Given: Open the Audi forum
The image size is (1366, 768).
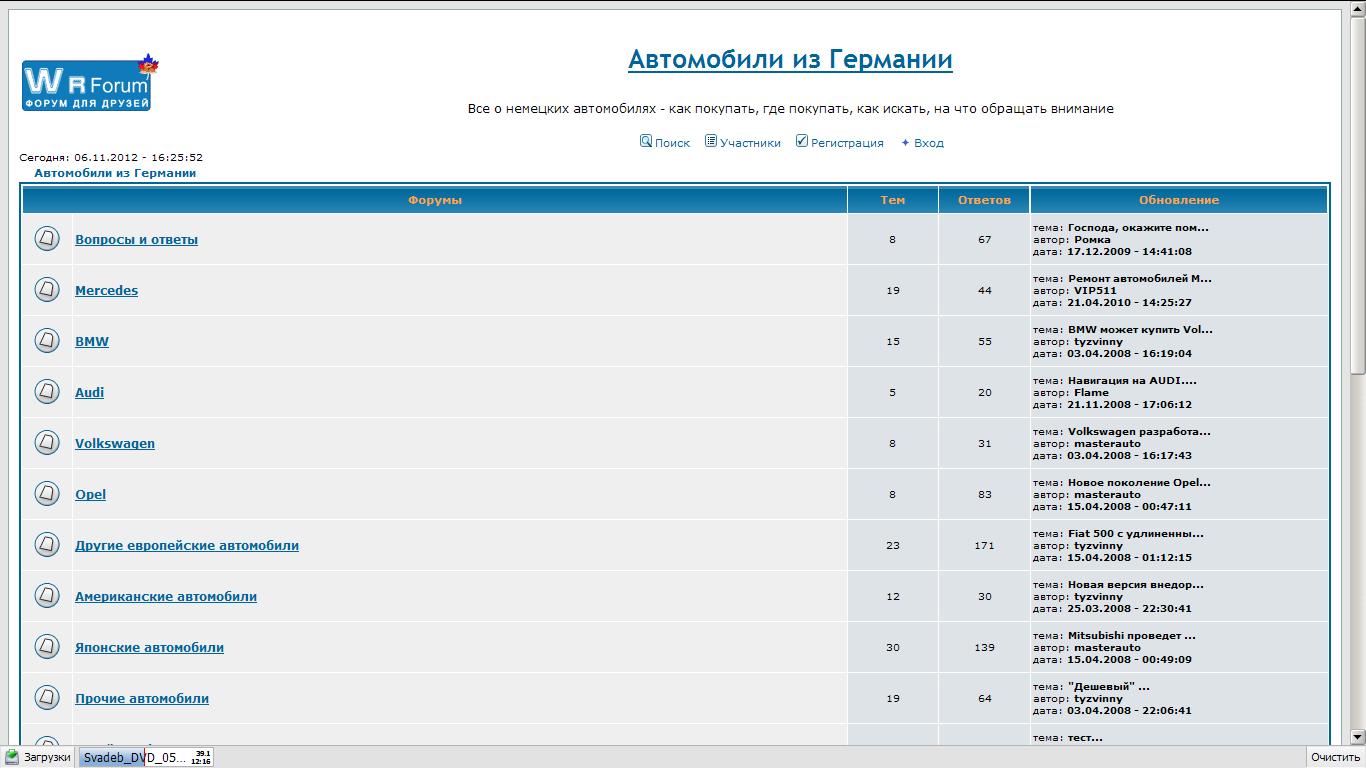Looking at the screenshot, I should (x=89, y=392).
